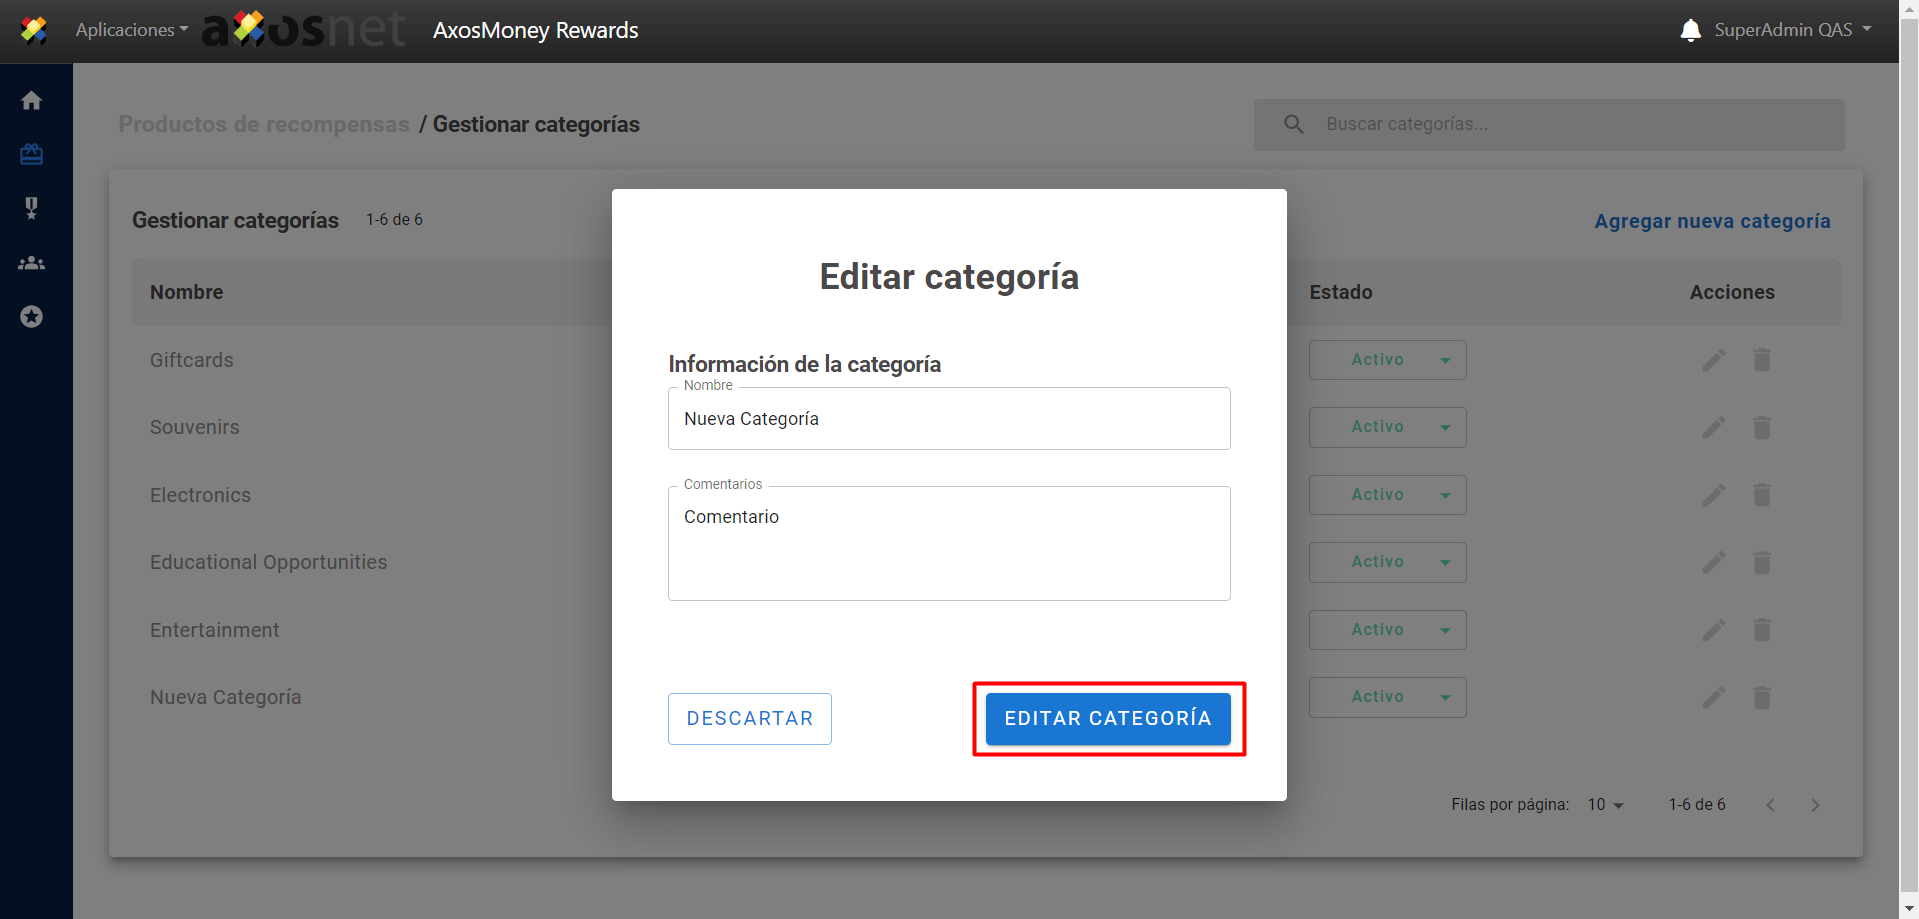Click trash icon in Electronics row

coord(1762,495)
